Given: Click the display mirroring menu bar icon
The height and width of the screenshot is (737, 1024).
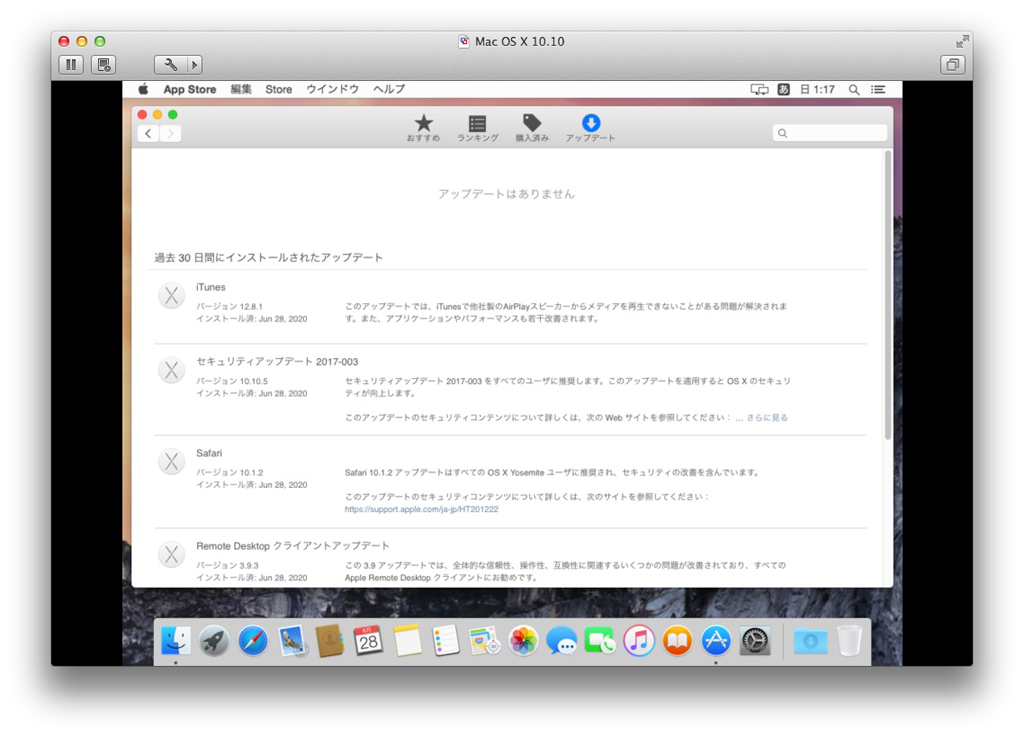Looking at the screenshot, I should [x=759, y=89].
